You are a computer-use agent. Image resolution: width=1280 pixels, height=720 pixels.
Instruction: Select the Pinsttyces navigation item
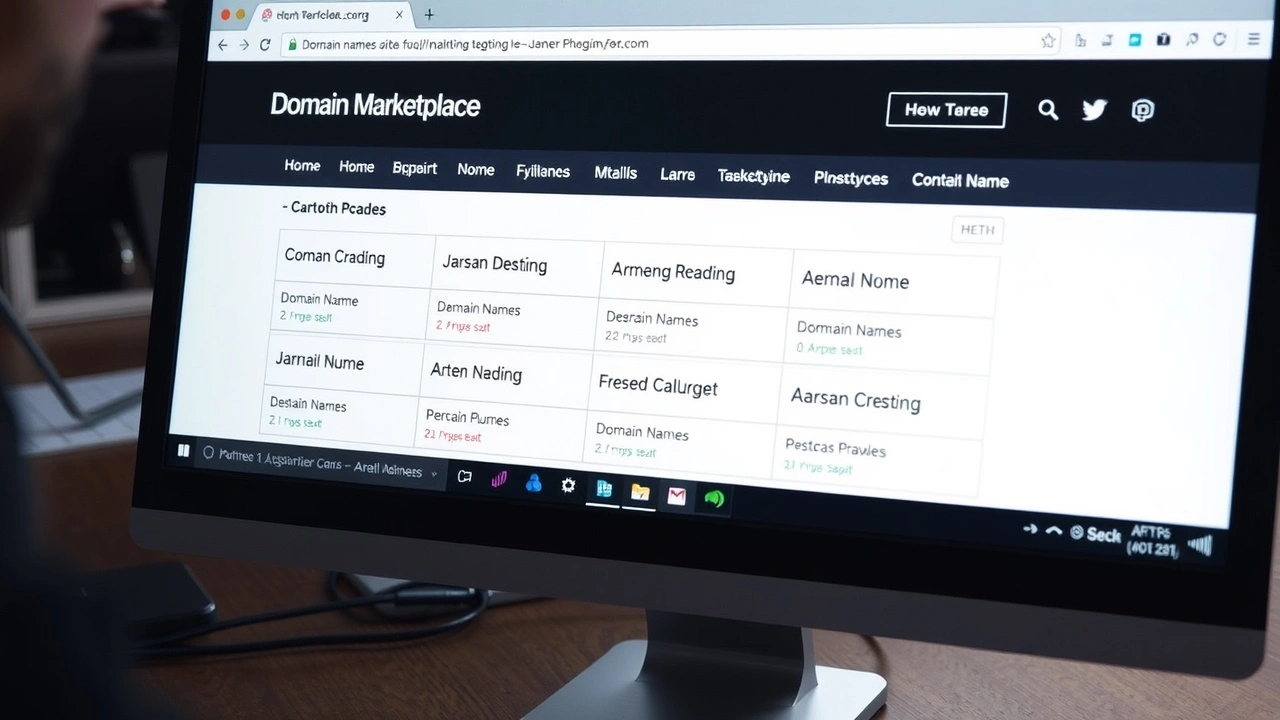(851, 179)
